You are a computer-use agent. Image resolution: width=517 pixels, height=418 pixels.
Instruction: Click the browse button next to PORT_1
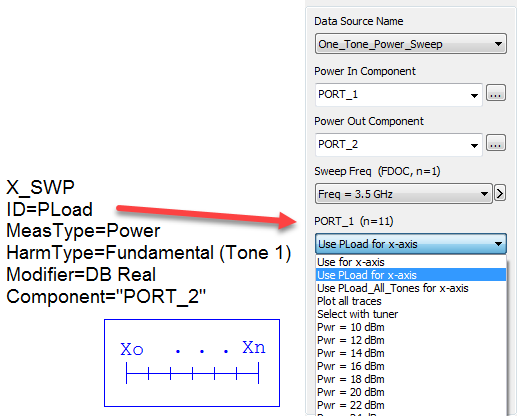(x=496, y=93)
